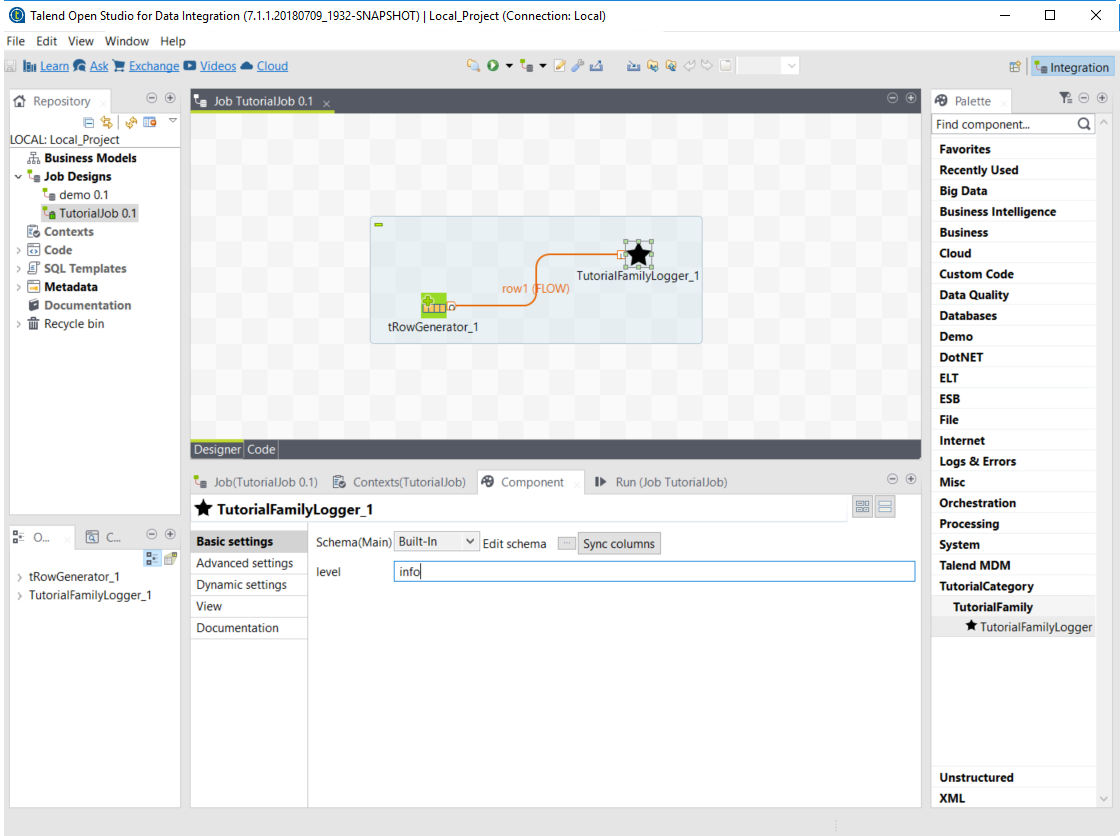The image size is (1120, 836).
Task: Minimize the Repository panel
Action: pos(152,98)
